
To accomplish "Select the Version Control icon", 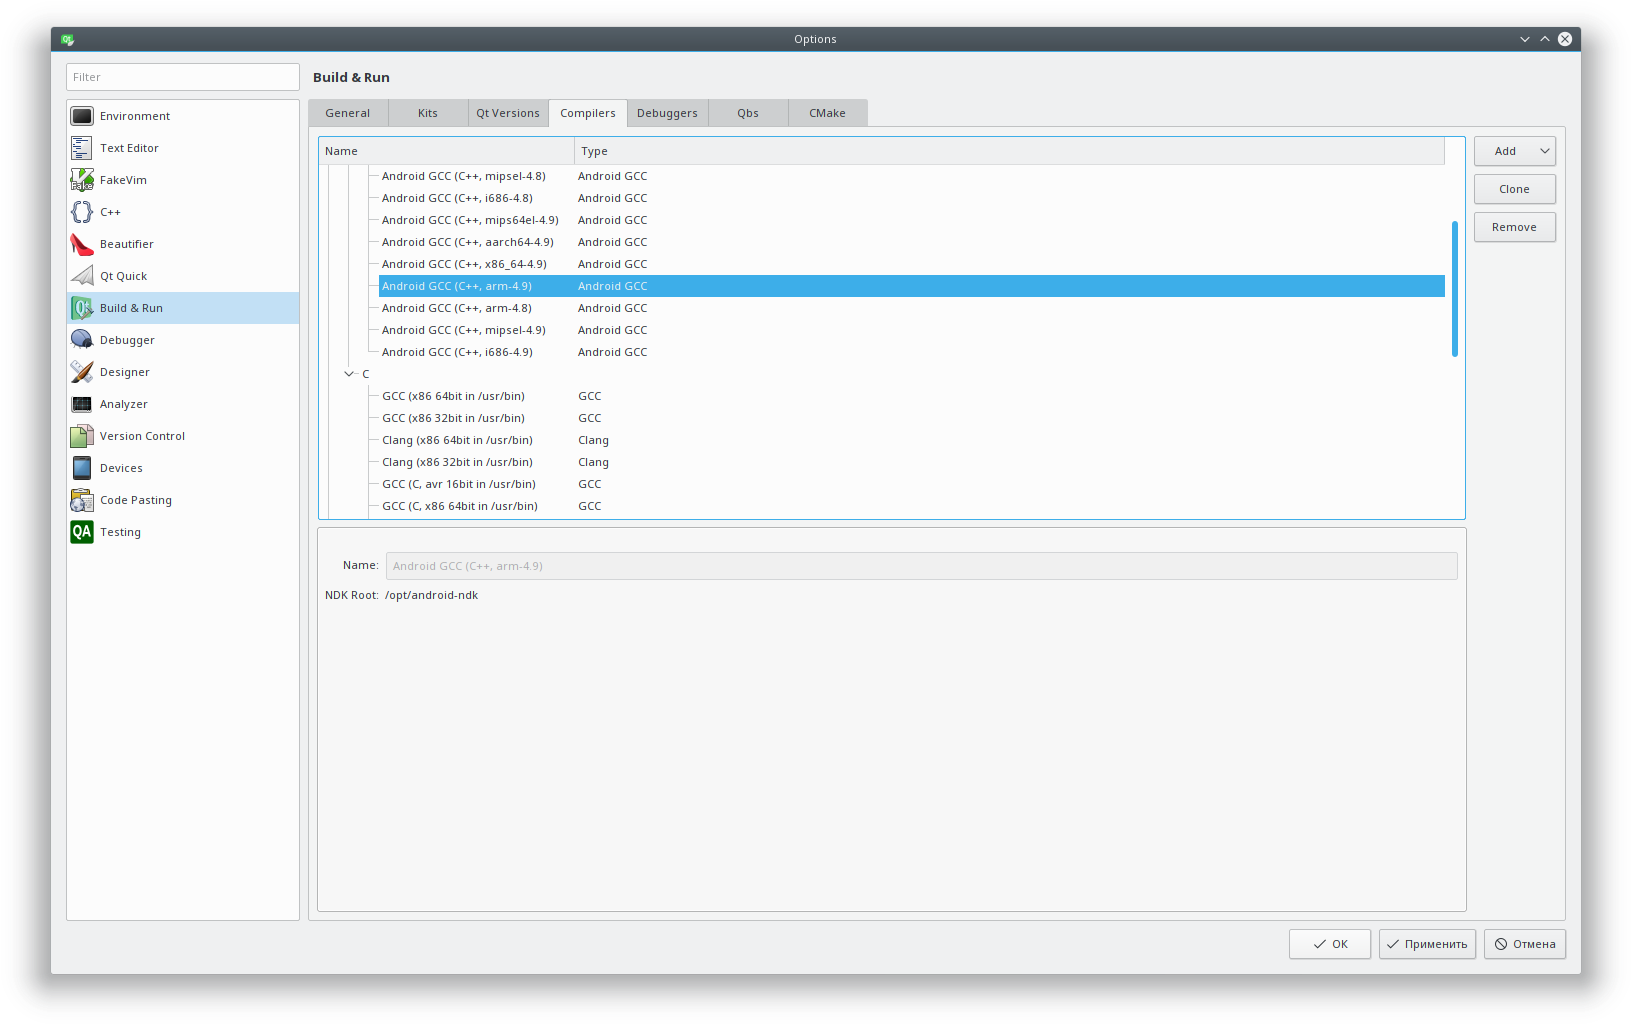I will click(81, 435).
